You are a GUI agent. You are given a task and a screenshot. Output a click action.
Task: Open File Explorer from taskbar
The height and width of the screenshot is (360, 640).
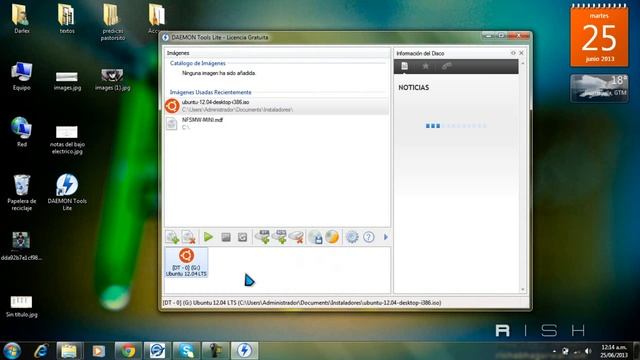[69, 351]
